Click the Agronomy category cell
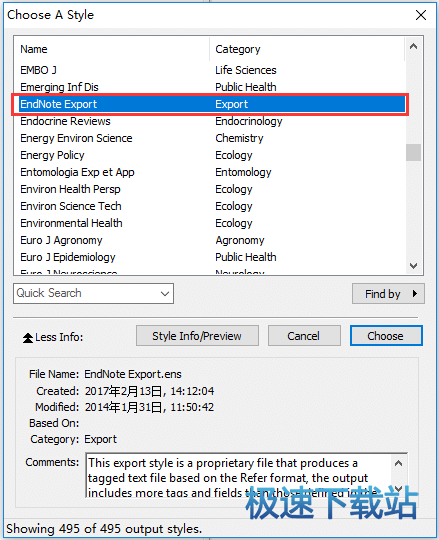Screen dimensions: 439x540 [x=240, y=240]
